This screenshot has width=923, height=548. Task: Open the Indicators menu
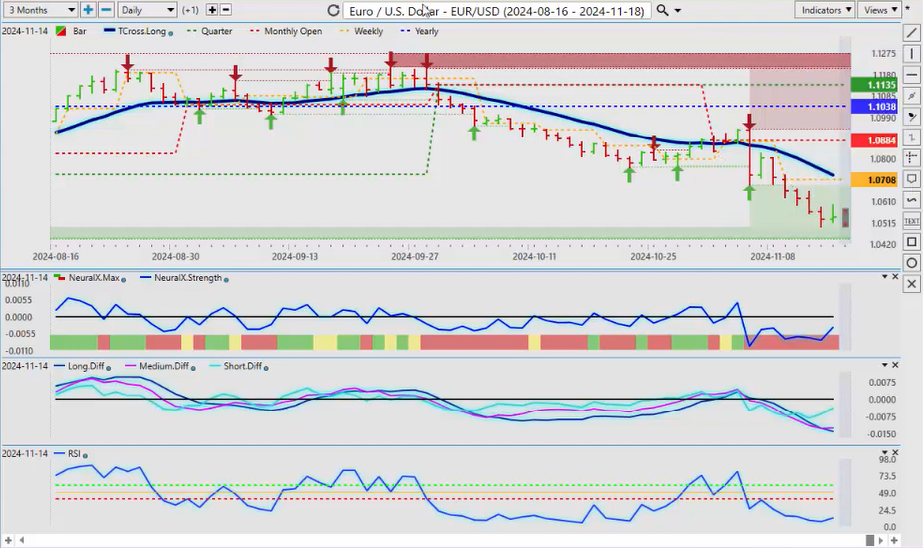tap(825, 10)
